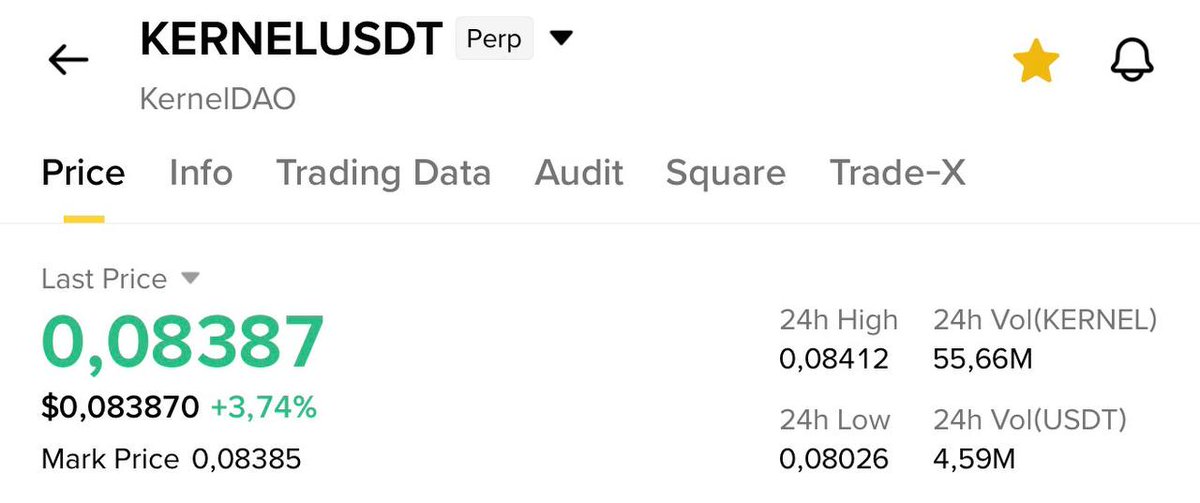Image resolution: width=1200 pixels, height=503 pixels.
Task: Tap the large 0,08387 last price
Action: pyautogui.click(x=183, y=341)
